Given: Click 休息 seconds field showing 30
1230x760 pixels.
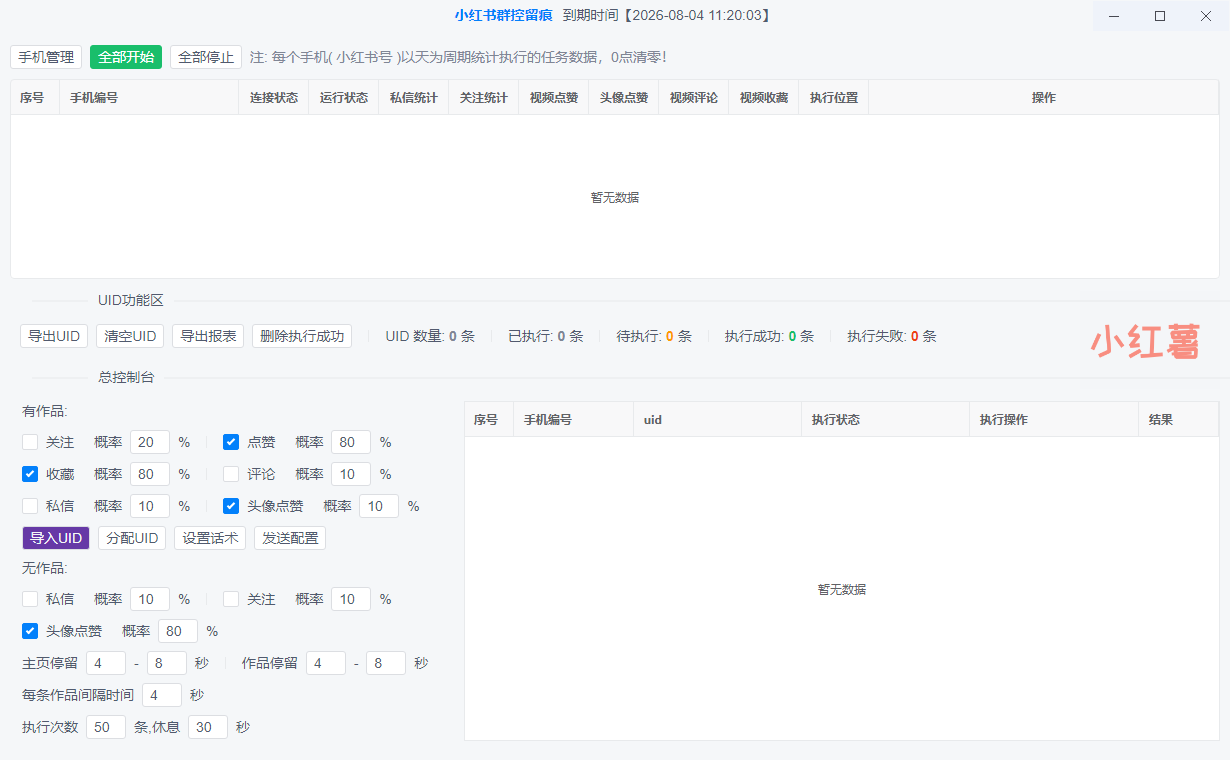Looking at the screenshot, I should (208, 727).
